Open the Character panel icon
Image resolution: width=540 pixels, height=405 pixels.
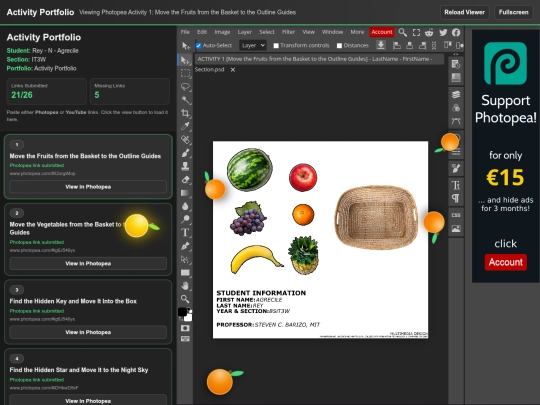tap(456, 185)
